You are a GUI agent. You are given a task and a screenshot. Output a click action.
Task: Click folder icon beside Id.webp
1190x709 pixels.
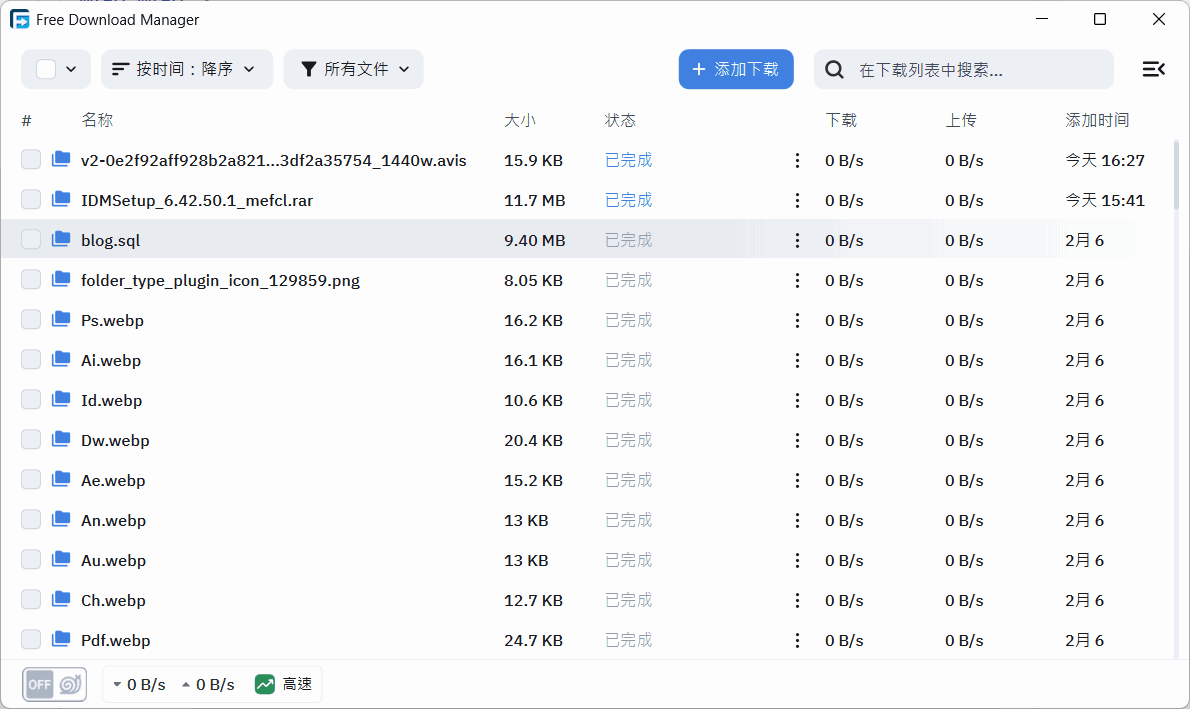pos(61,399)
